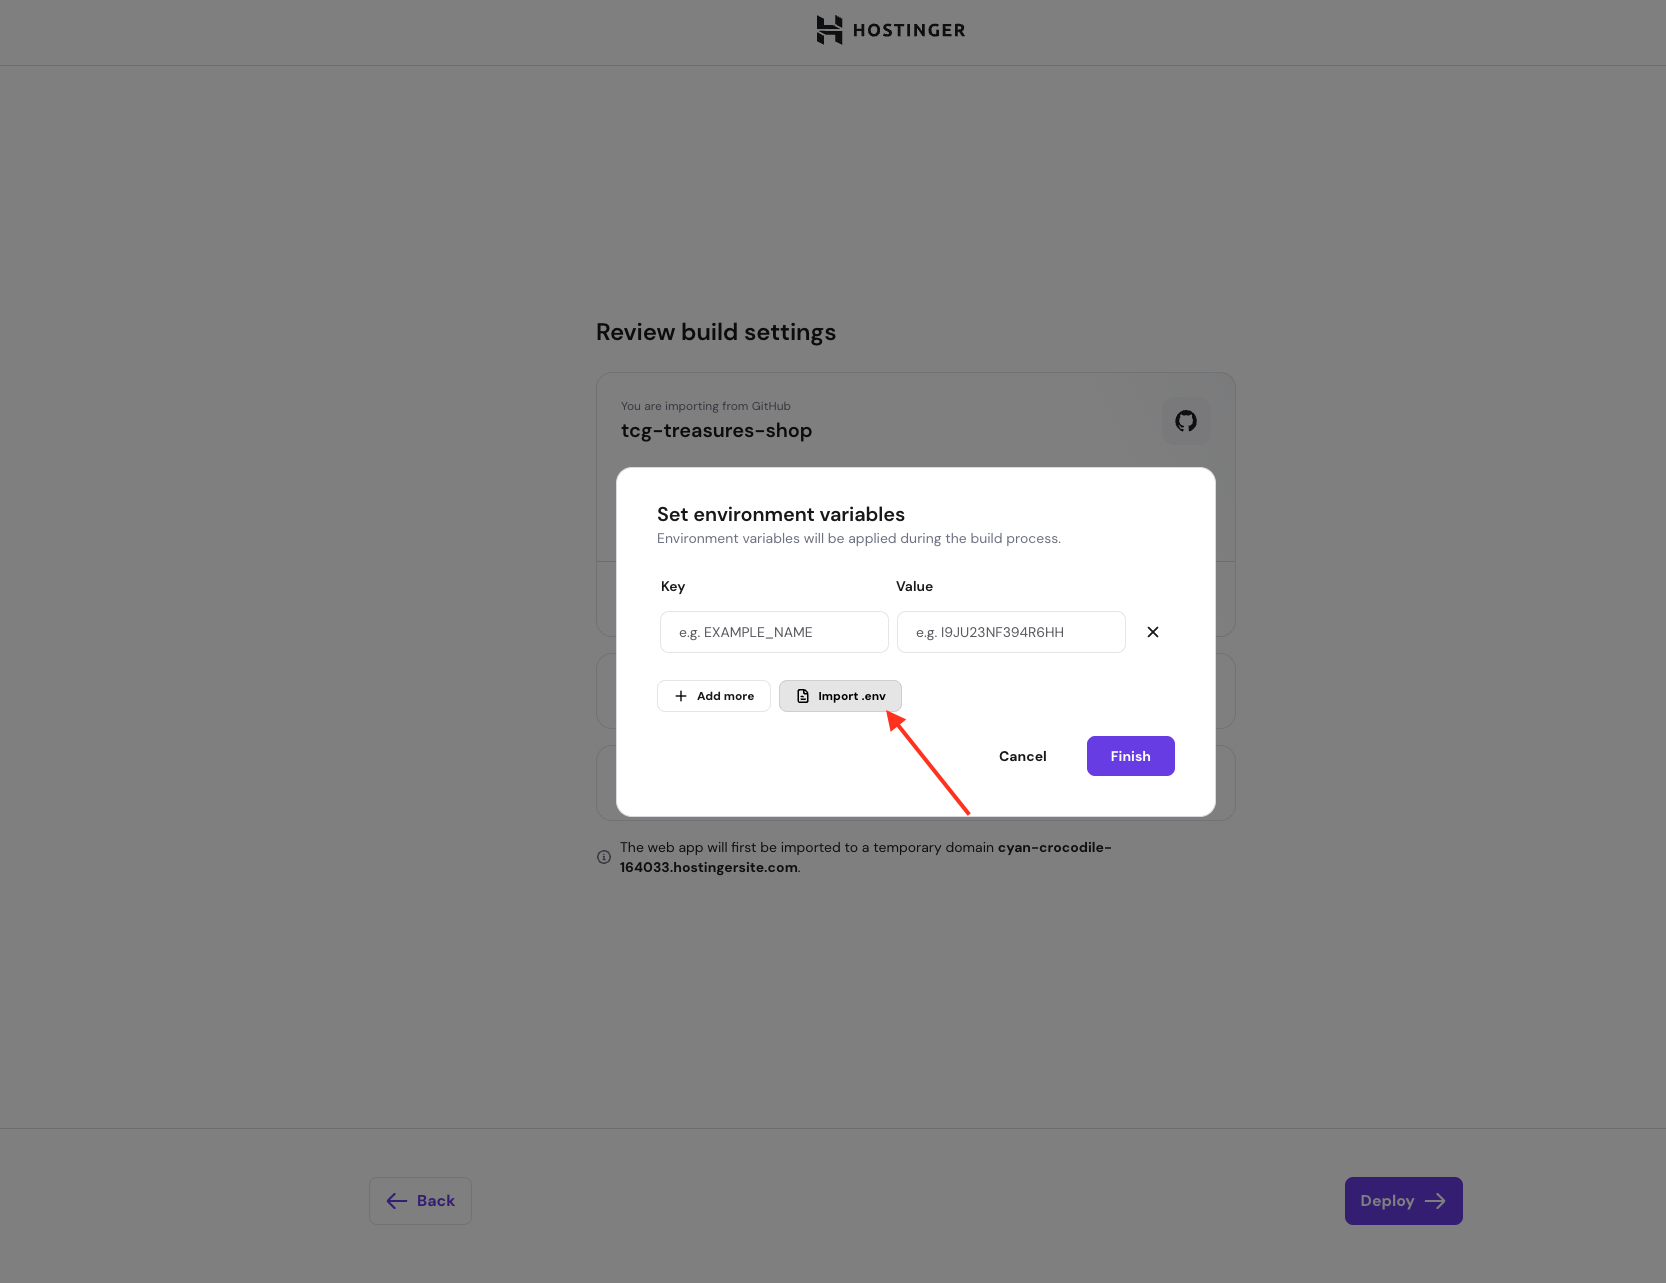Screen dimensions: 1666x1283
Task: Go back using the Back button label
Action: [x=436, y=1201]
